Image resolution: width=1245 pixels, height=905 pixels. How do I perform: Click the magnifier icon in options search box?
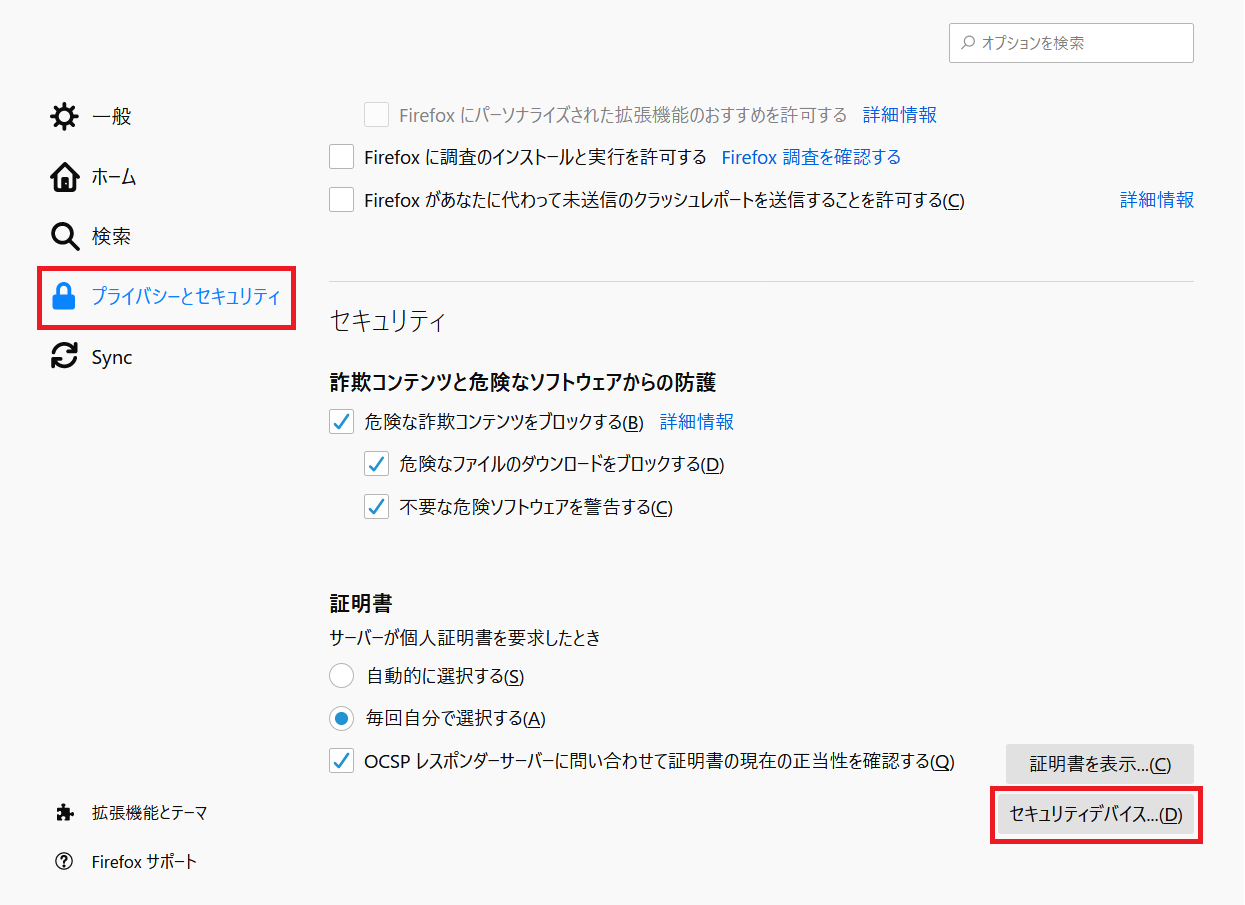pyautogui.click(x=967, y=43)
